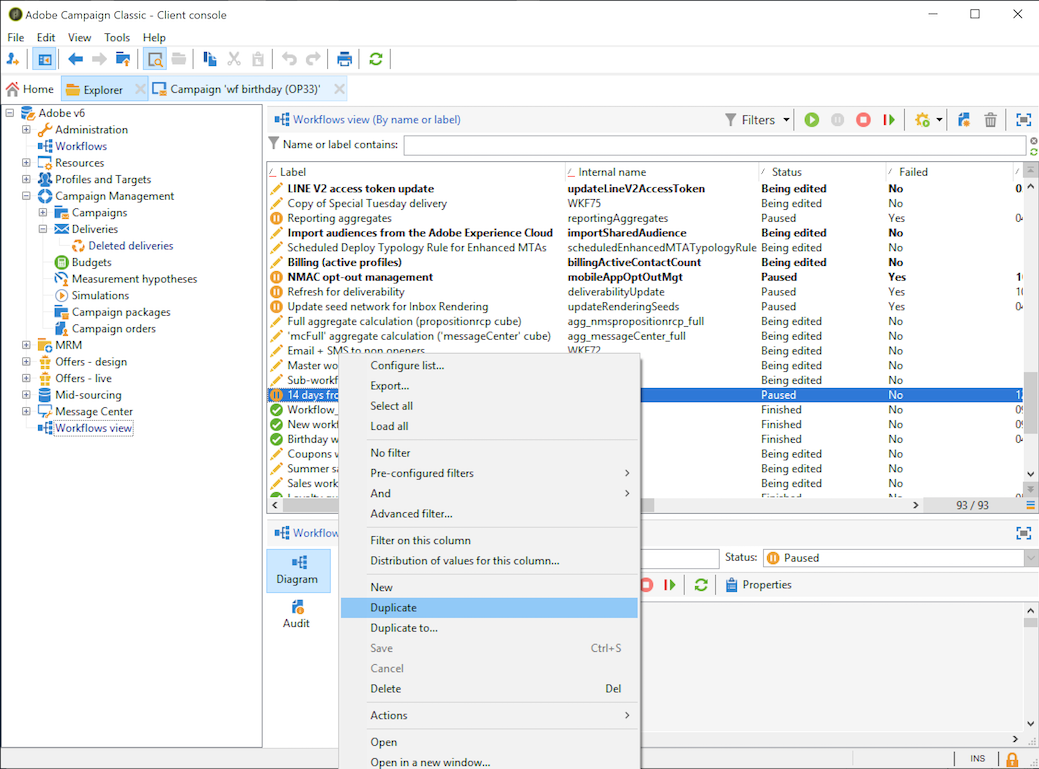Click the Properties button

758,585
